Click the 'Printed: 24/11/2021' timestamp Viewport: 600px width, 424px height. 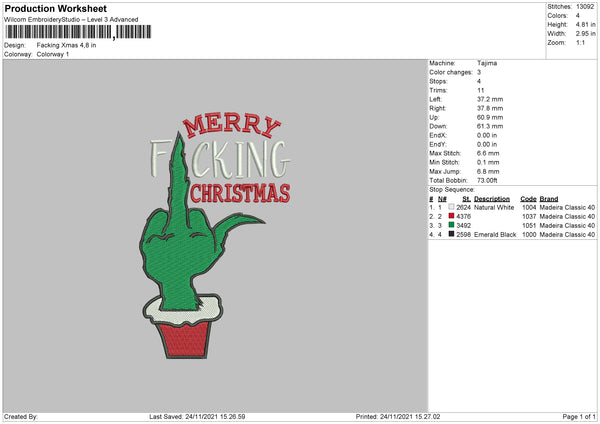tap(398, 417)
